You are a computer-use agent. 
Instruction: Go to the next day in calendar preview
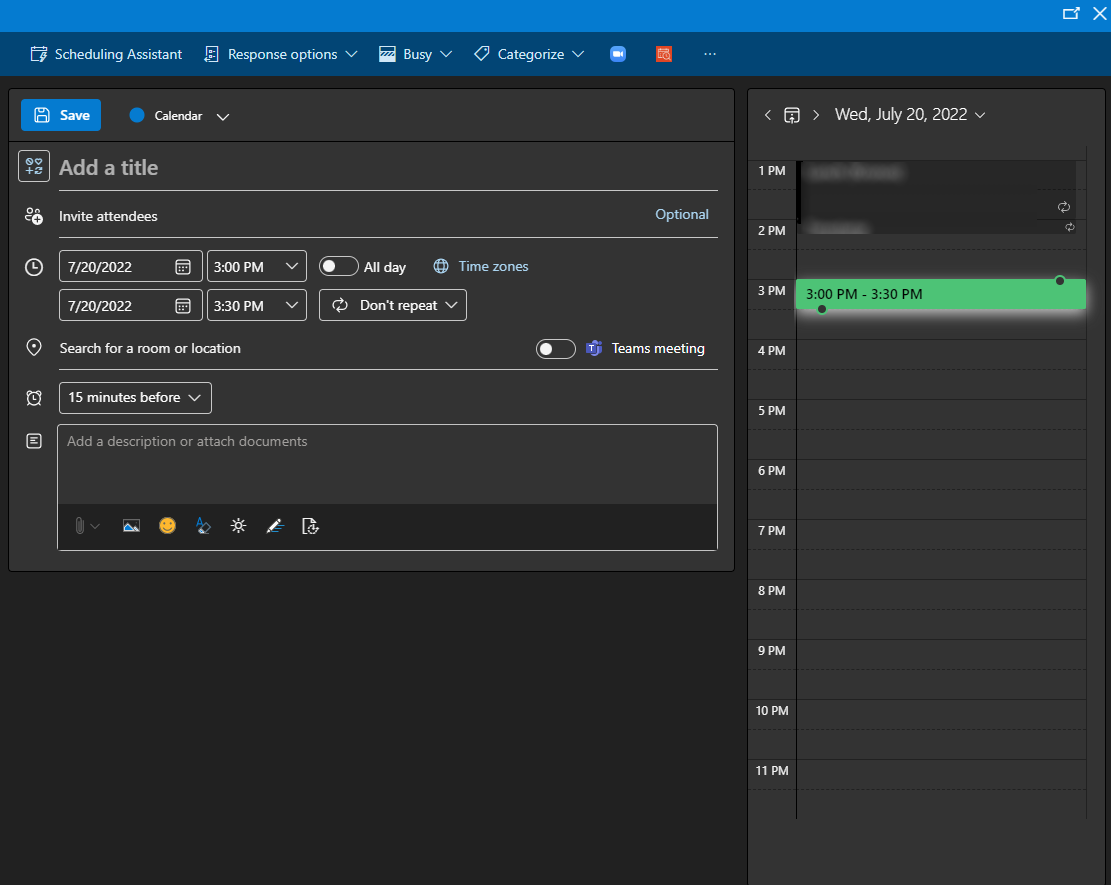[x=816, y=115]
